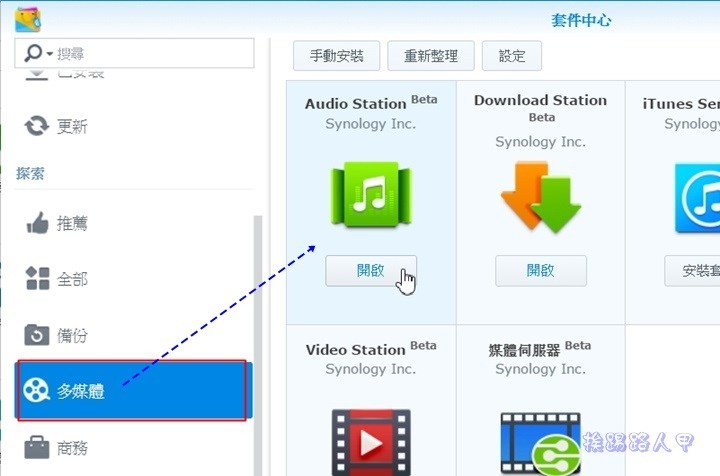Viewport: 720px width, 476px height.
Task: Click the 媒體伺服器 media server icon
Action: (x=541, y=444)
